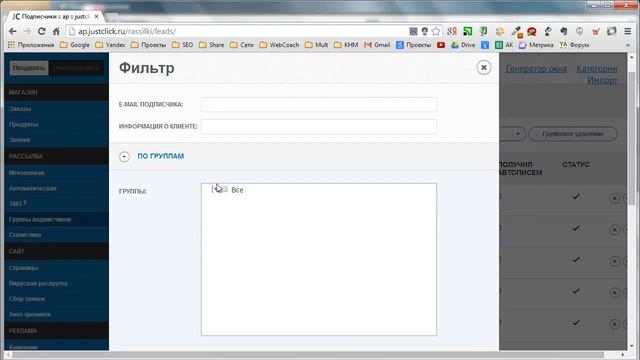Open the YouTube bookmark icon
This screenshot has width=640, height=360.
point(441,45)
